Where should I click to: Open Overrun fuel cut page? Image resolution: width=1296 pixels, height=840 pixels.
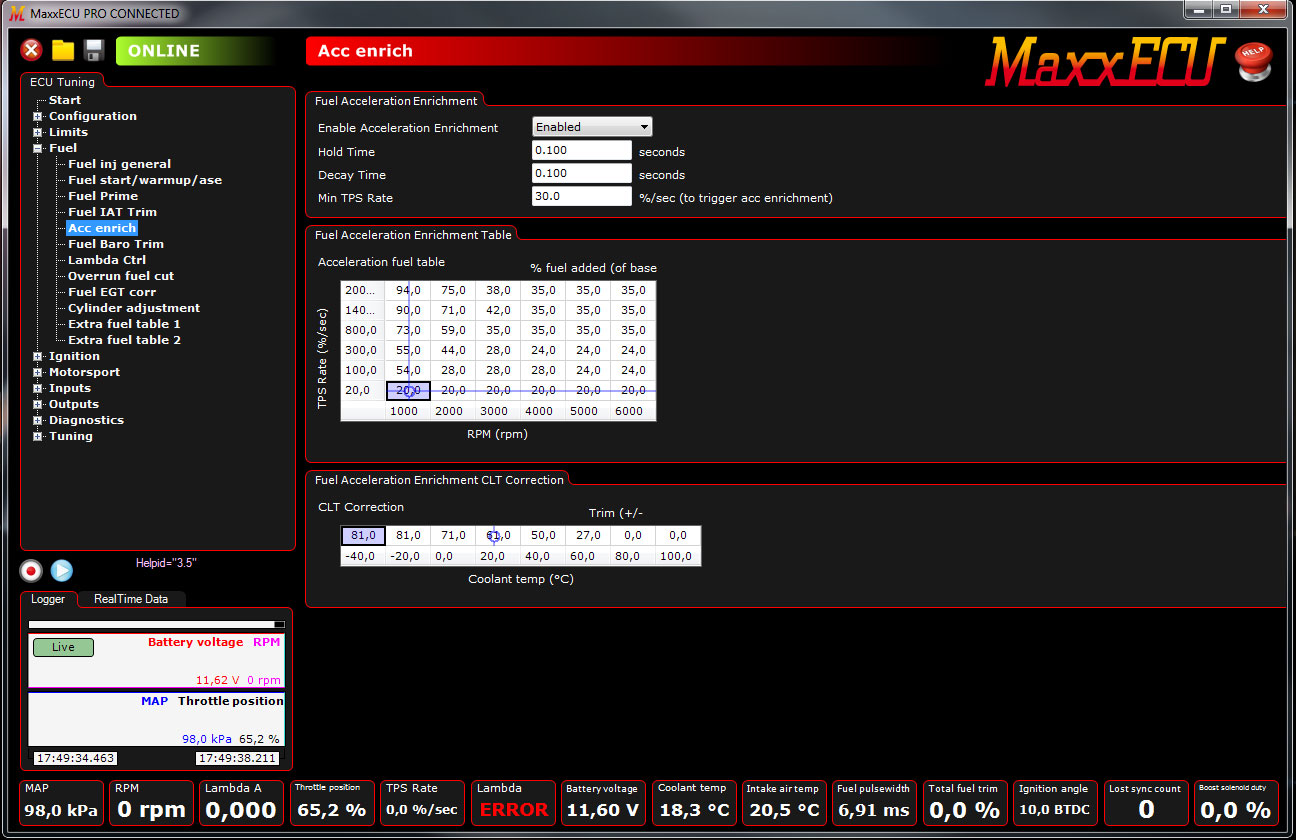[x=121, y=276]
